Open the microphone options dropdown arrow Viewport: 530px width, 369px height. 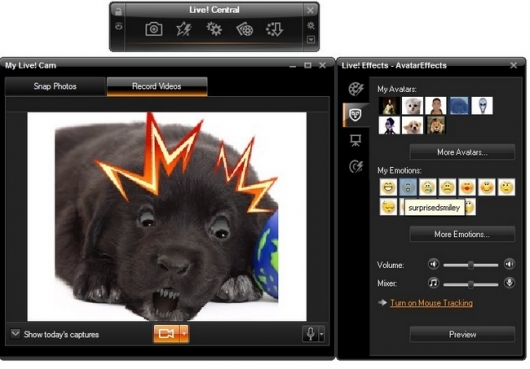(x=321, y=334)
